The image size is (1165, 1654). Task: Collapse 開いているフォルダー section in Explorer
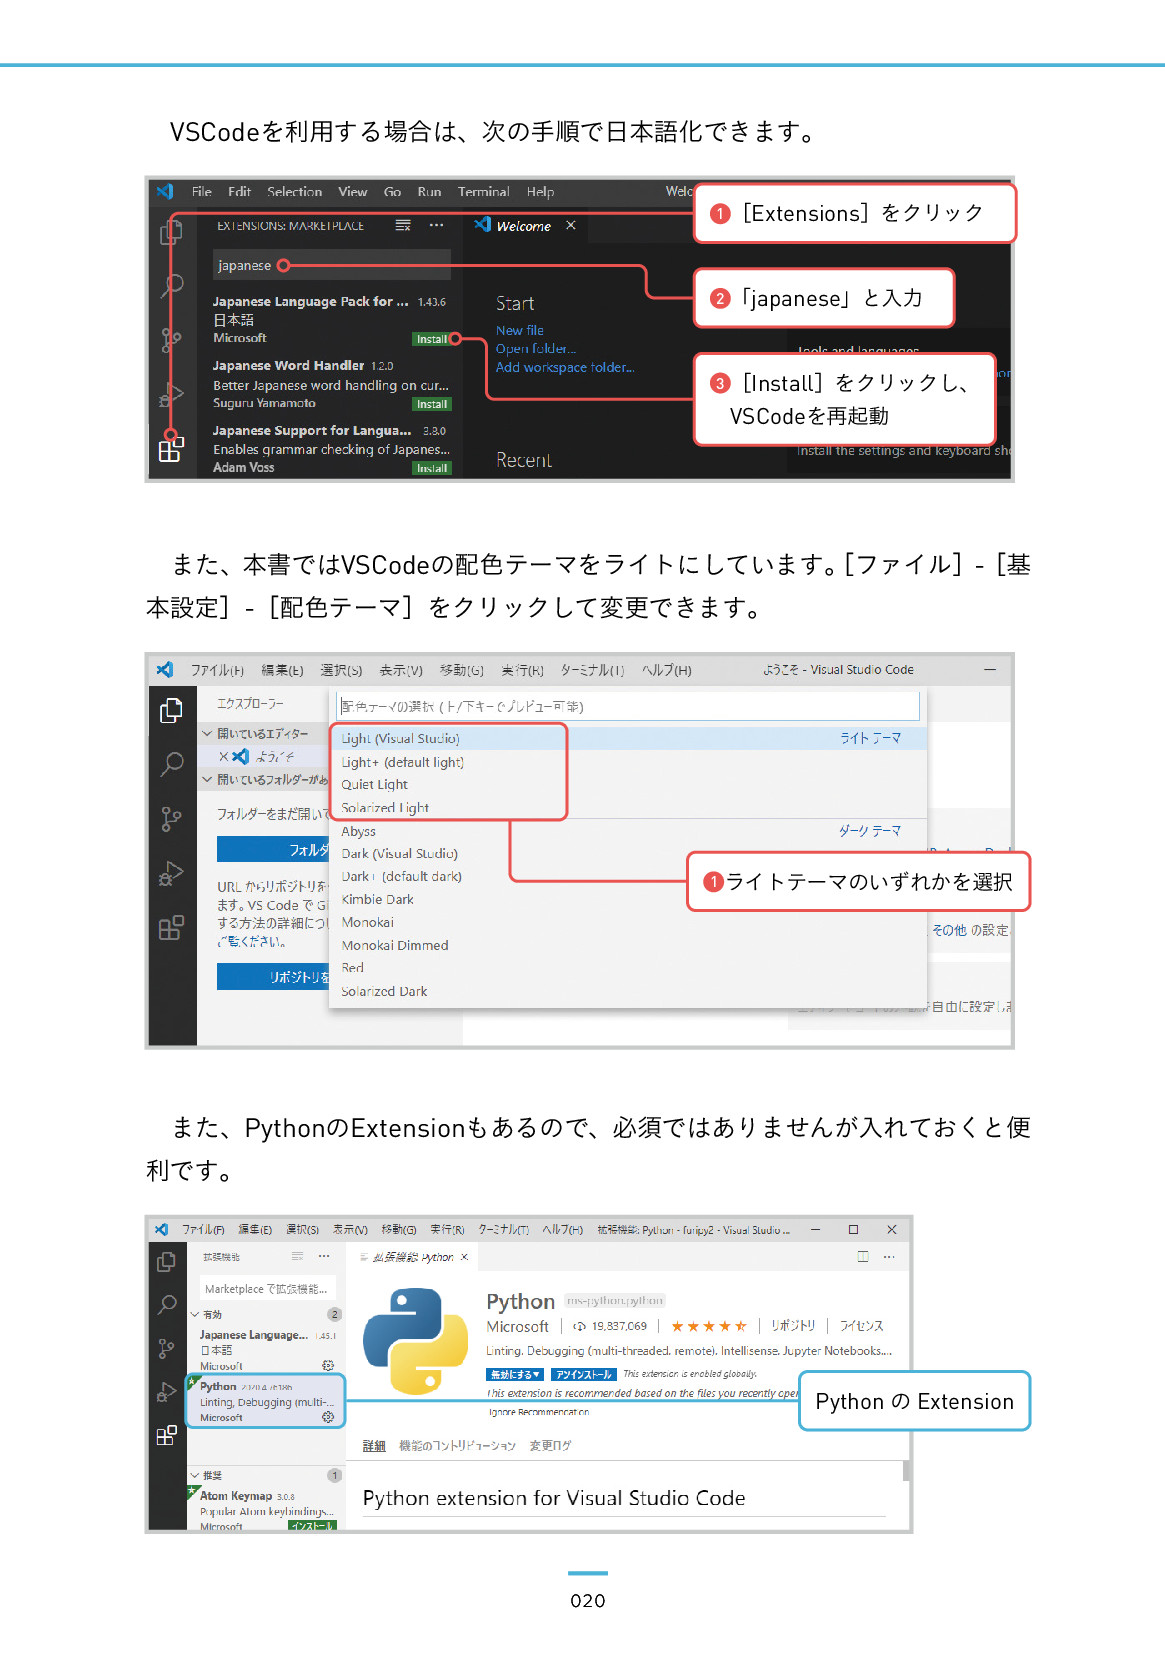pyautogui.click(x=207, y=779)
